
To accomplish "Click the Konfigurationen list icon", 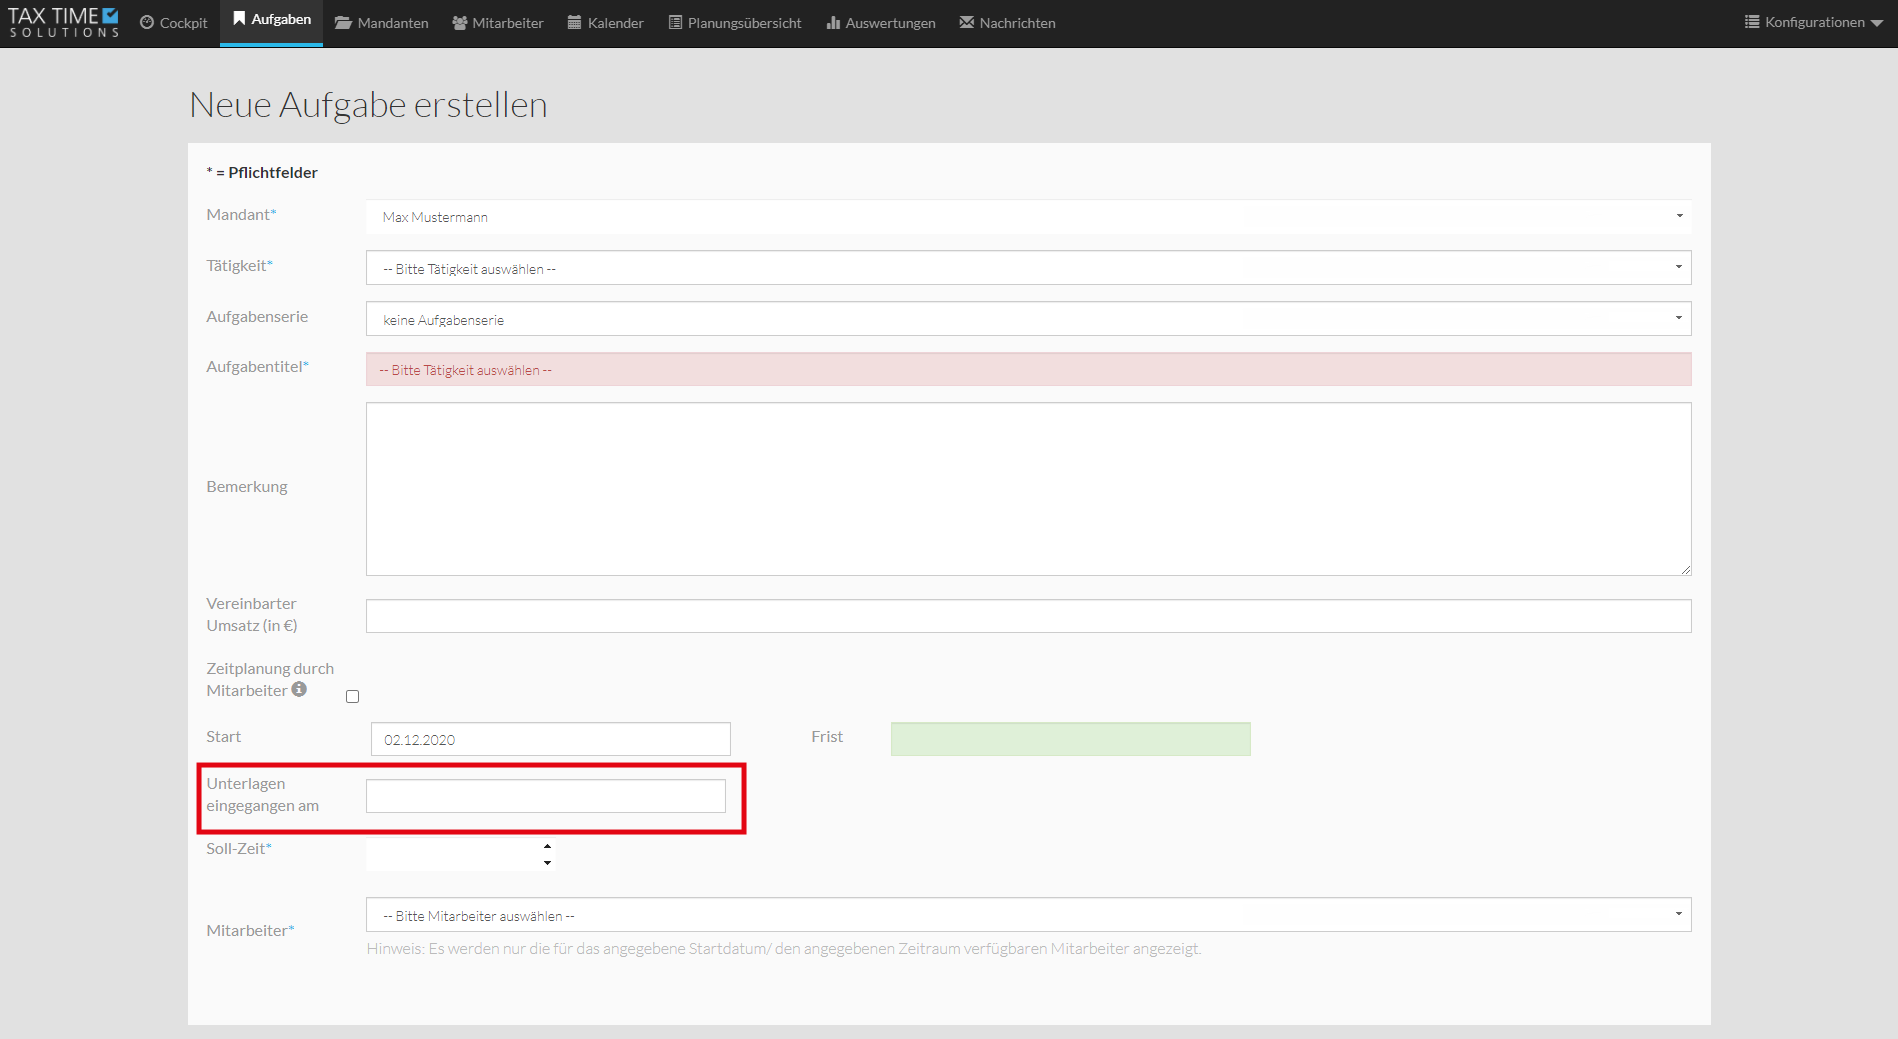I will tap(1752, 22).
